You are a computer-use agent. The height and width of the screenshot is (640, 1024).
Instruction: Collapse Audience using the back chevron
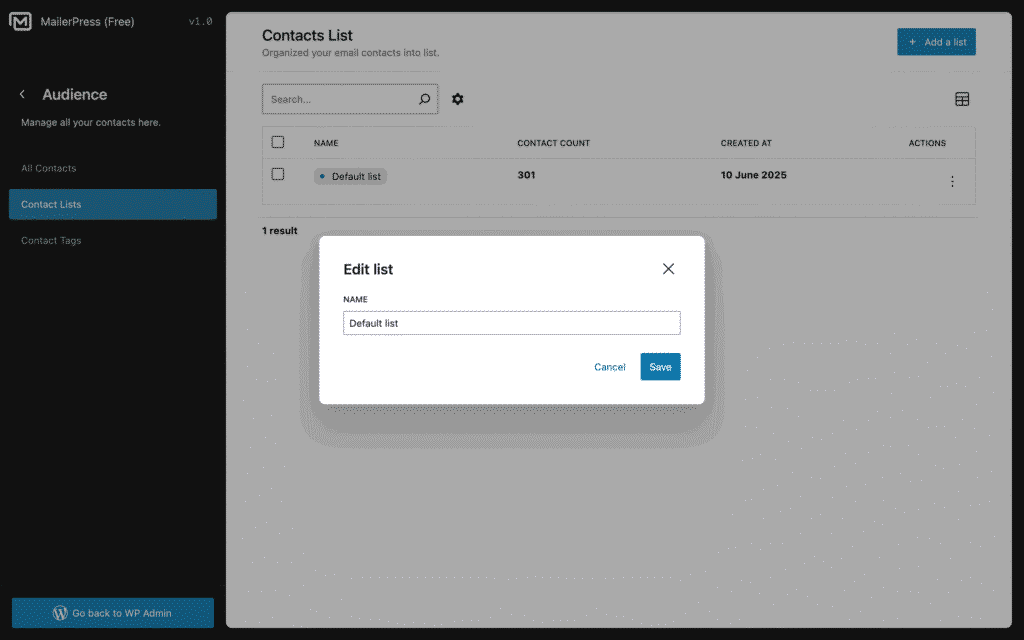21,93
